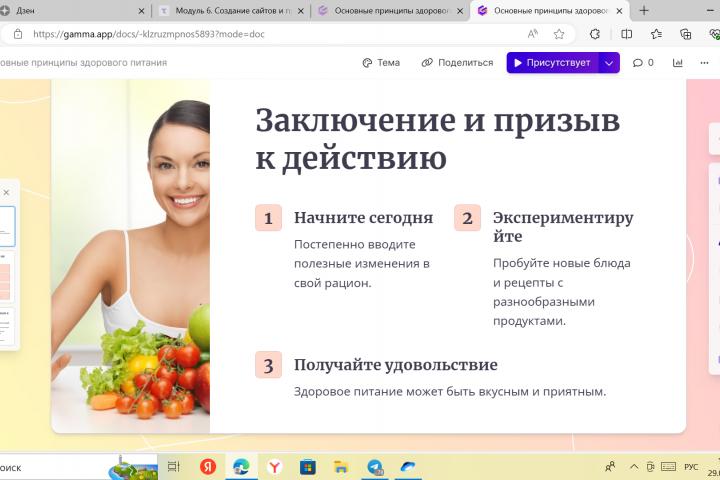Expand the present options dropdown arrow

[609, 63]
